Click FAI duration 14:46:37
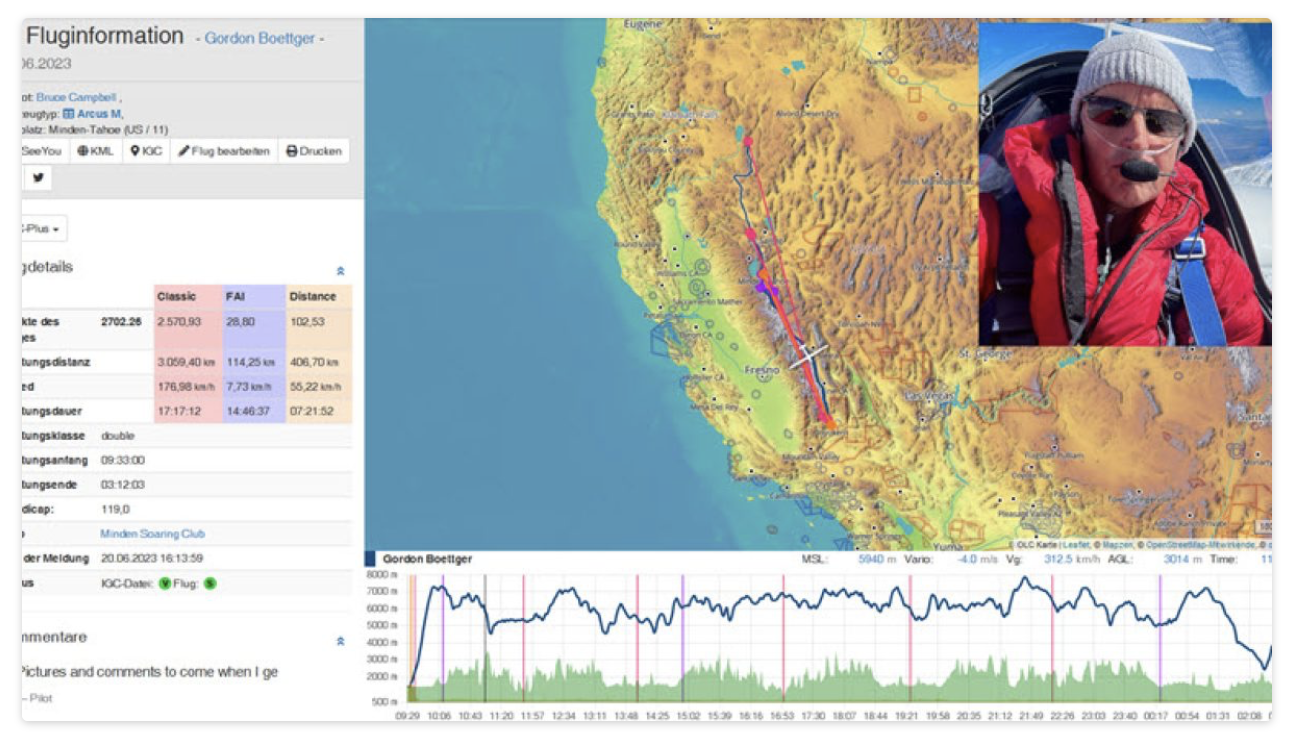 248,411
